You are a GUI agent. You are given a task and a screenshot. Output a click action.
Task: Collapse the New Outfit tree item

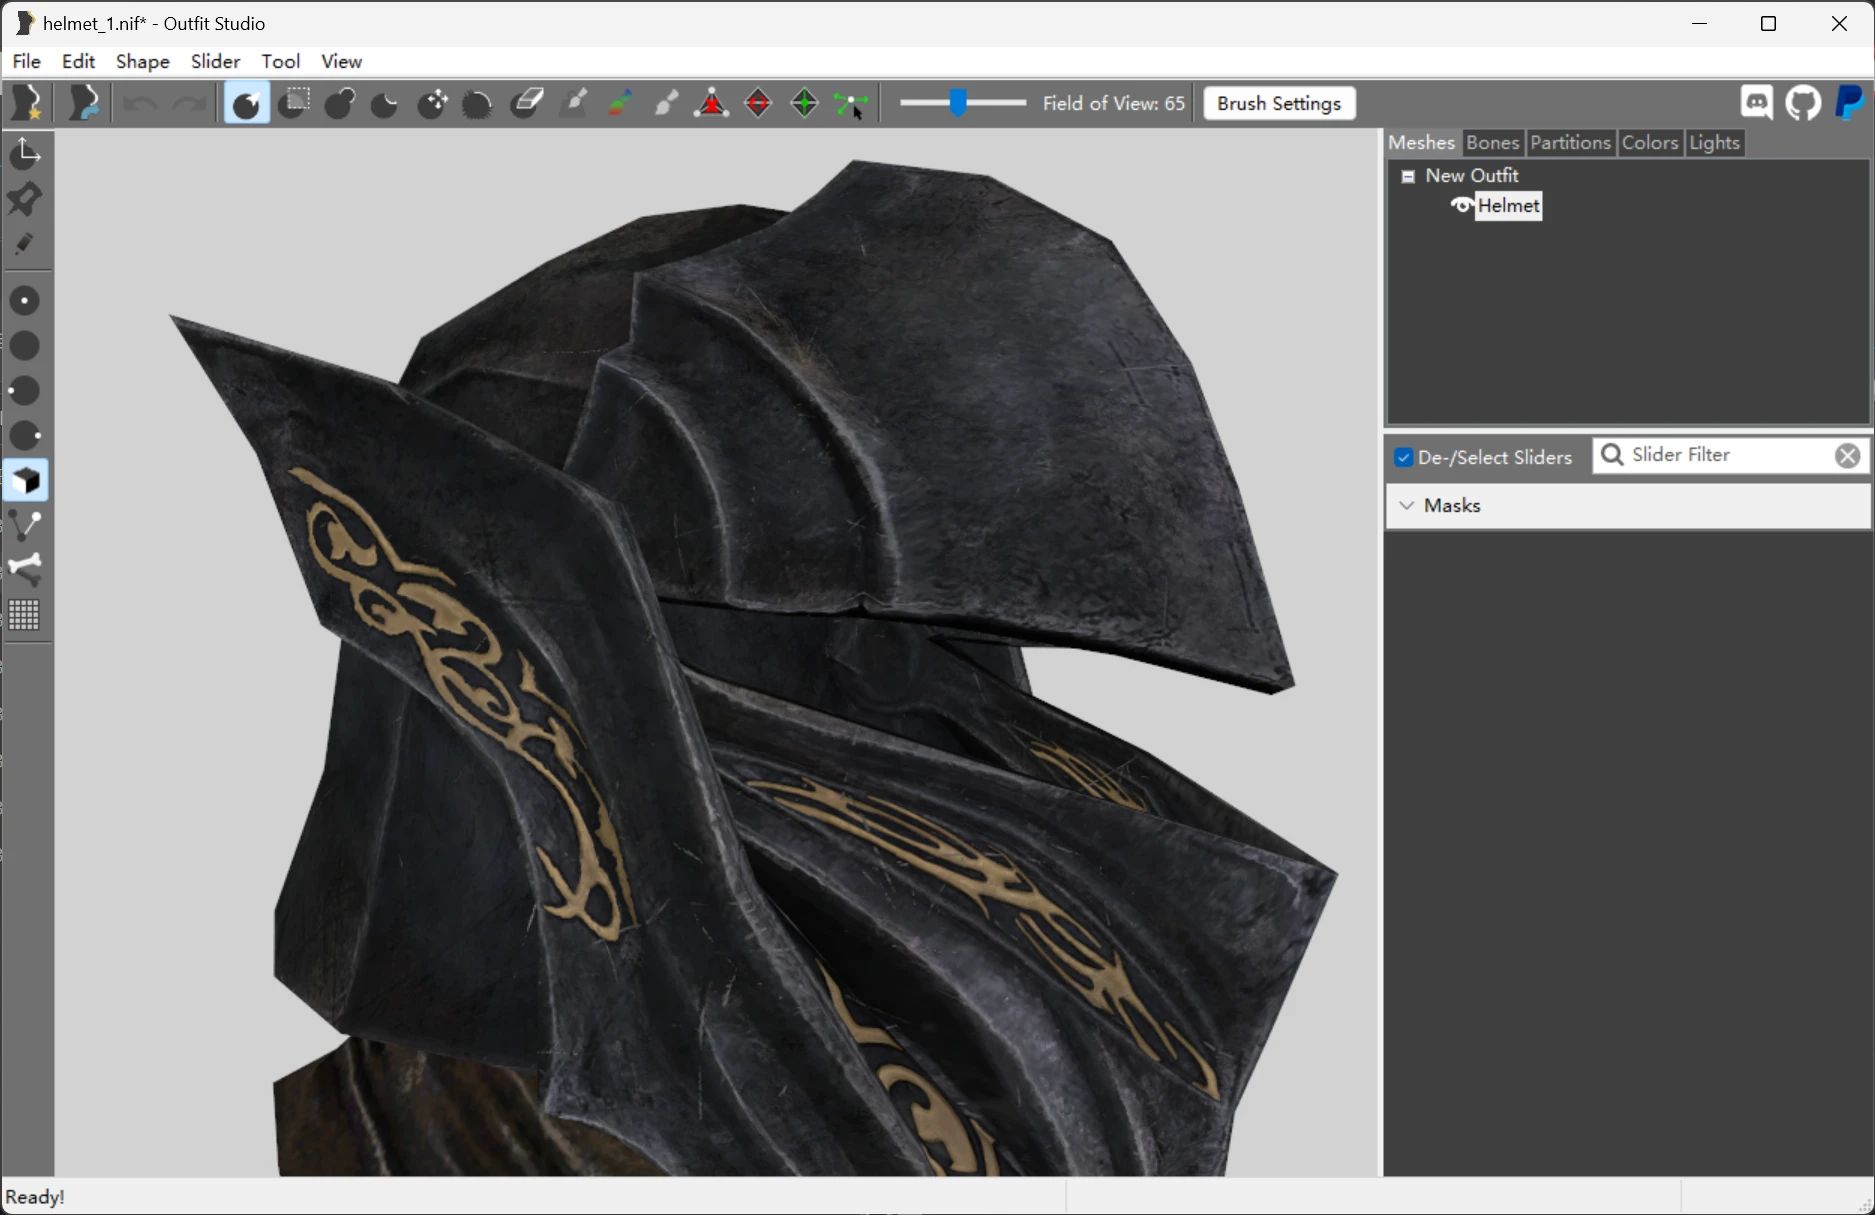[1408, 175]
